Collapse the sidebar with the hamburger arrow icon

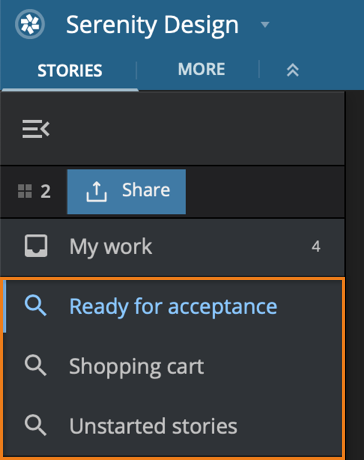pos(36,129)
